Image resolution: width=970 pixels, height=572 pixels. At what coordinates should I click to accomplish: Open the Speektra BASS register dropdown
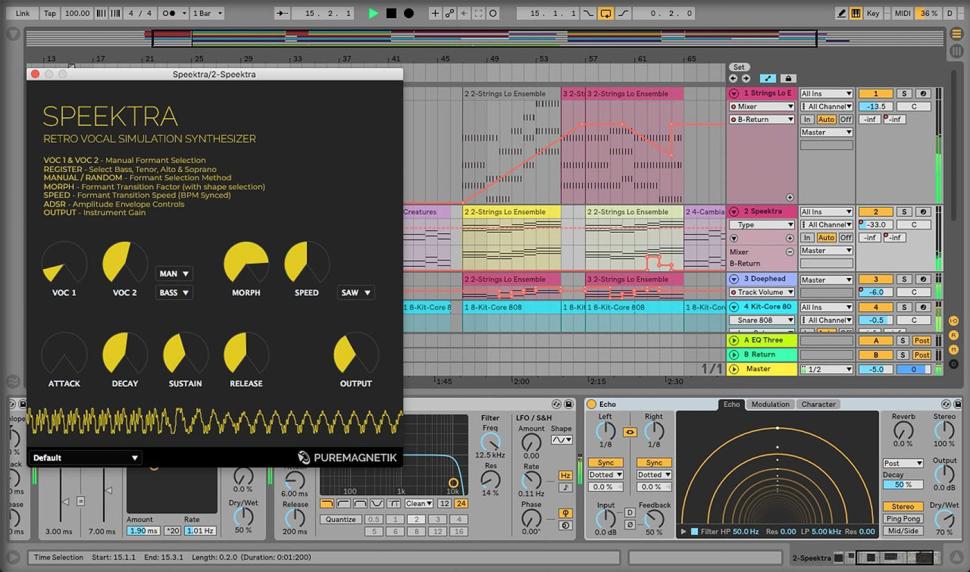(174, 293)
